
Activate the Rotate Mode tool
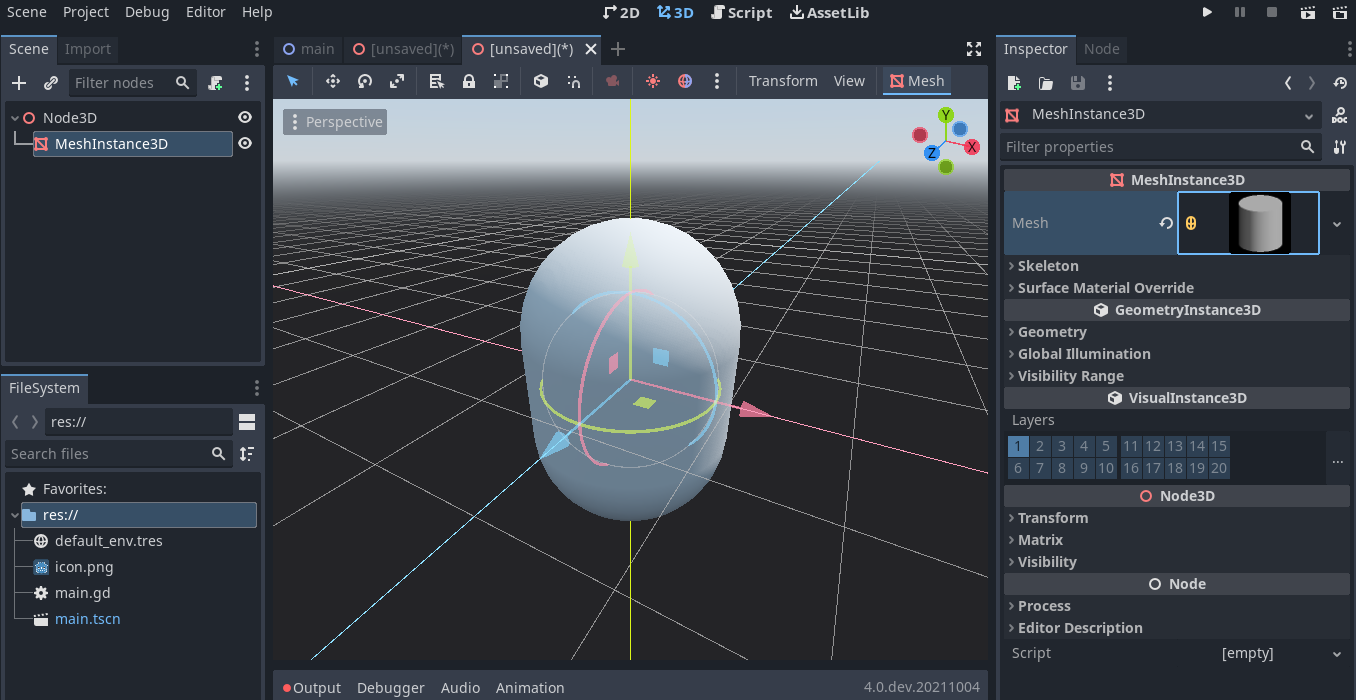(364, 81)
